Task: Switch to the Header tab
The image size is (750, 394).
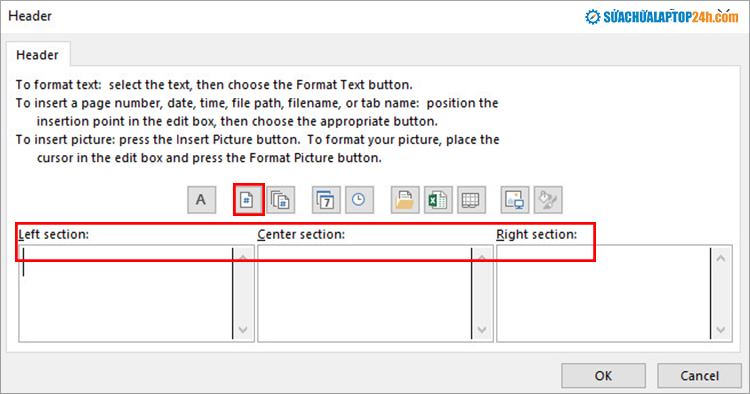Action: click(x=37, y=55)
